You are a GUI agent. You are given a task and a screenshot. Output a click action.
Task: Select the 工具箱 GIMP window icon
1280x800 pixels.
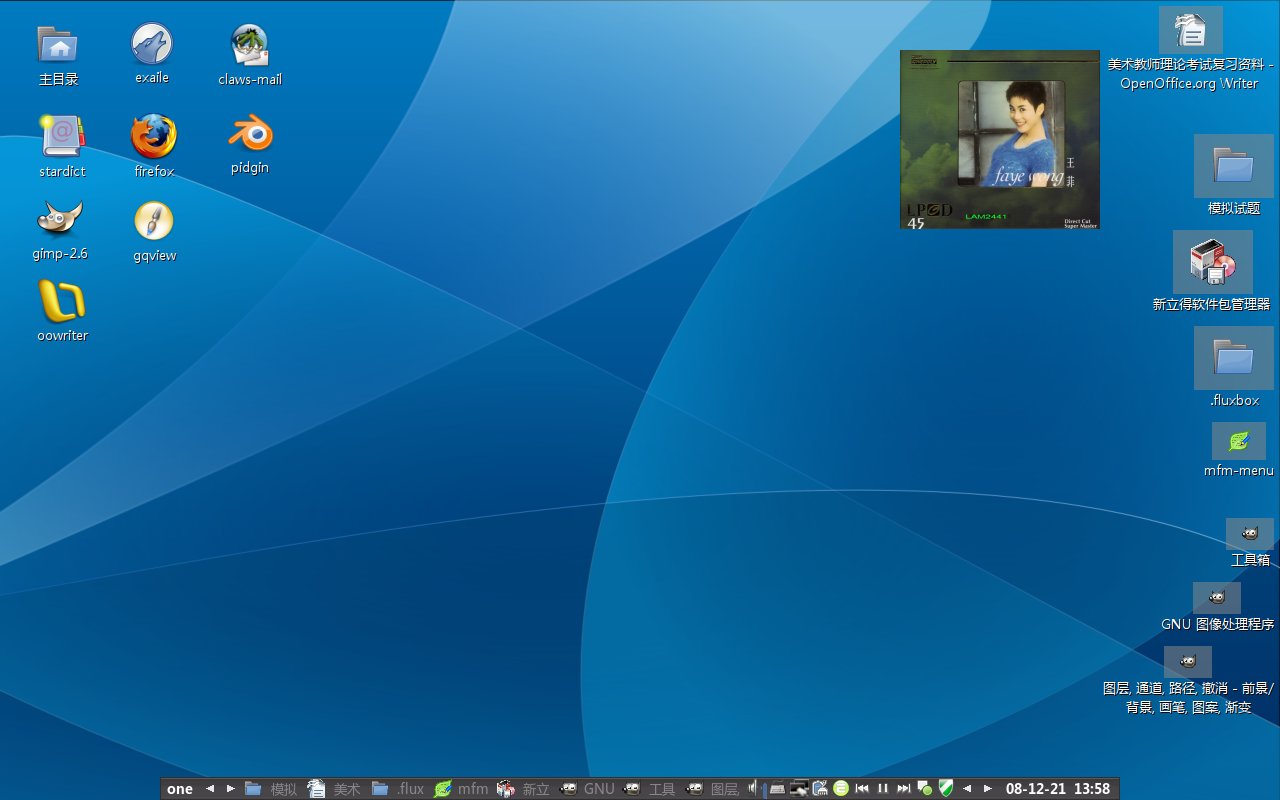[x=1250, y=534]
